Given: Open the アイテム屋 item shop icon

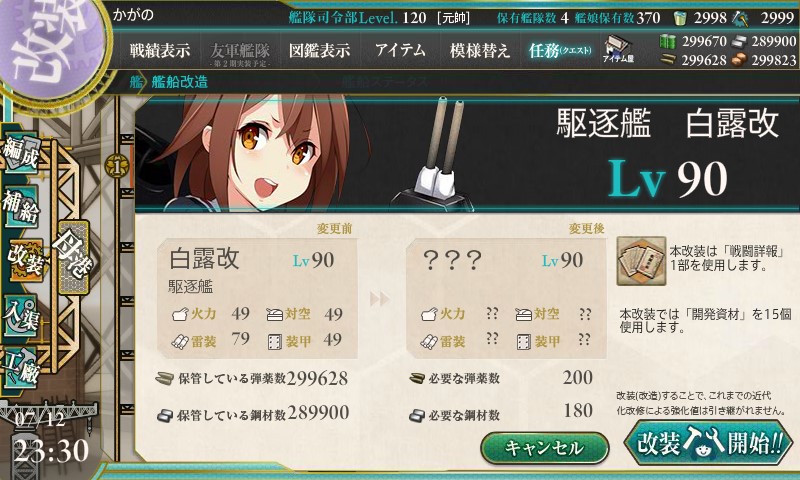Looking at the screenshot, I should tap(618, 49).
